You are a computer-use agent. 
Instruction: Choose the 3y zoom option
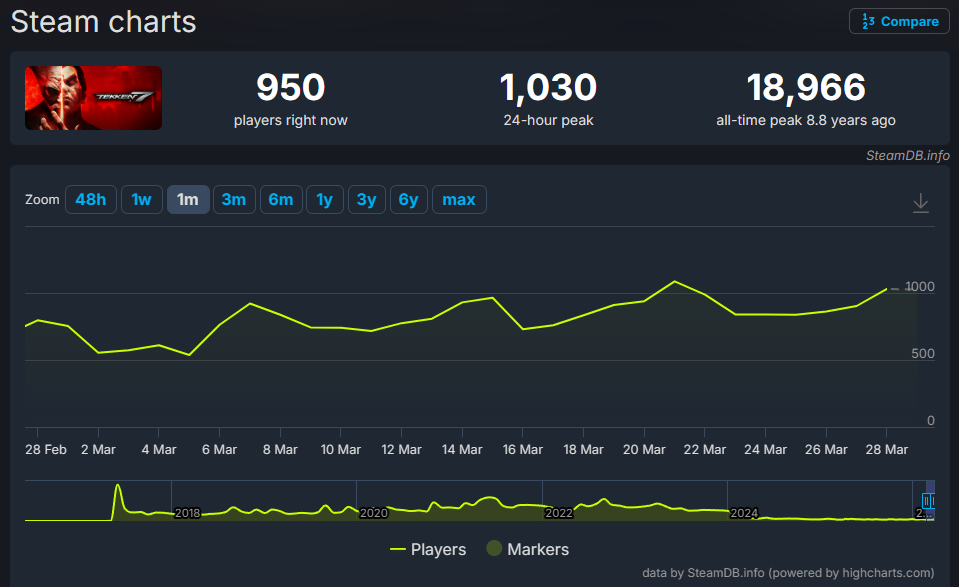[x=366, y=199]
